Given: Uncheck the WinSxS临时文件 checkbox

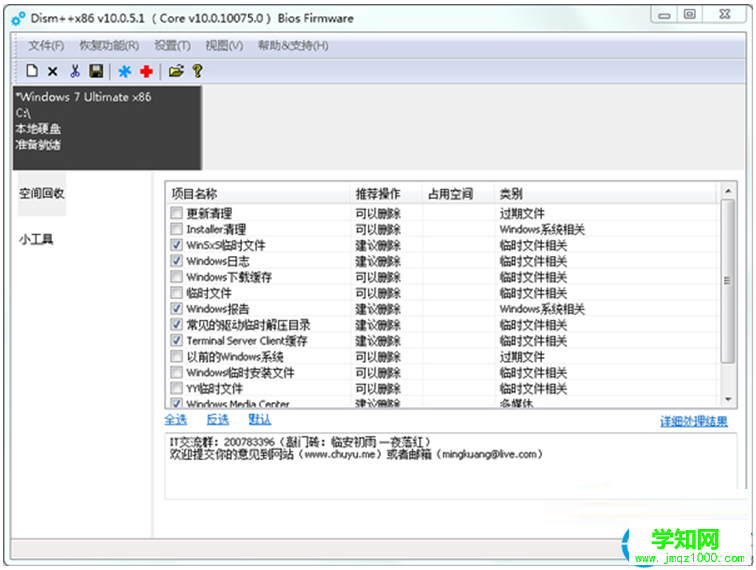Looking at the screenshot, I should (x=176, y=244).
